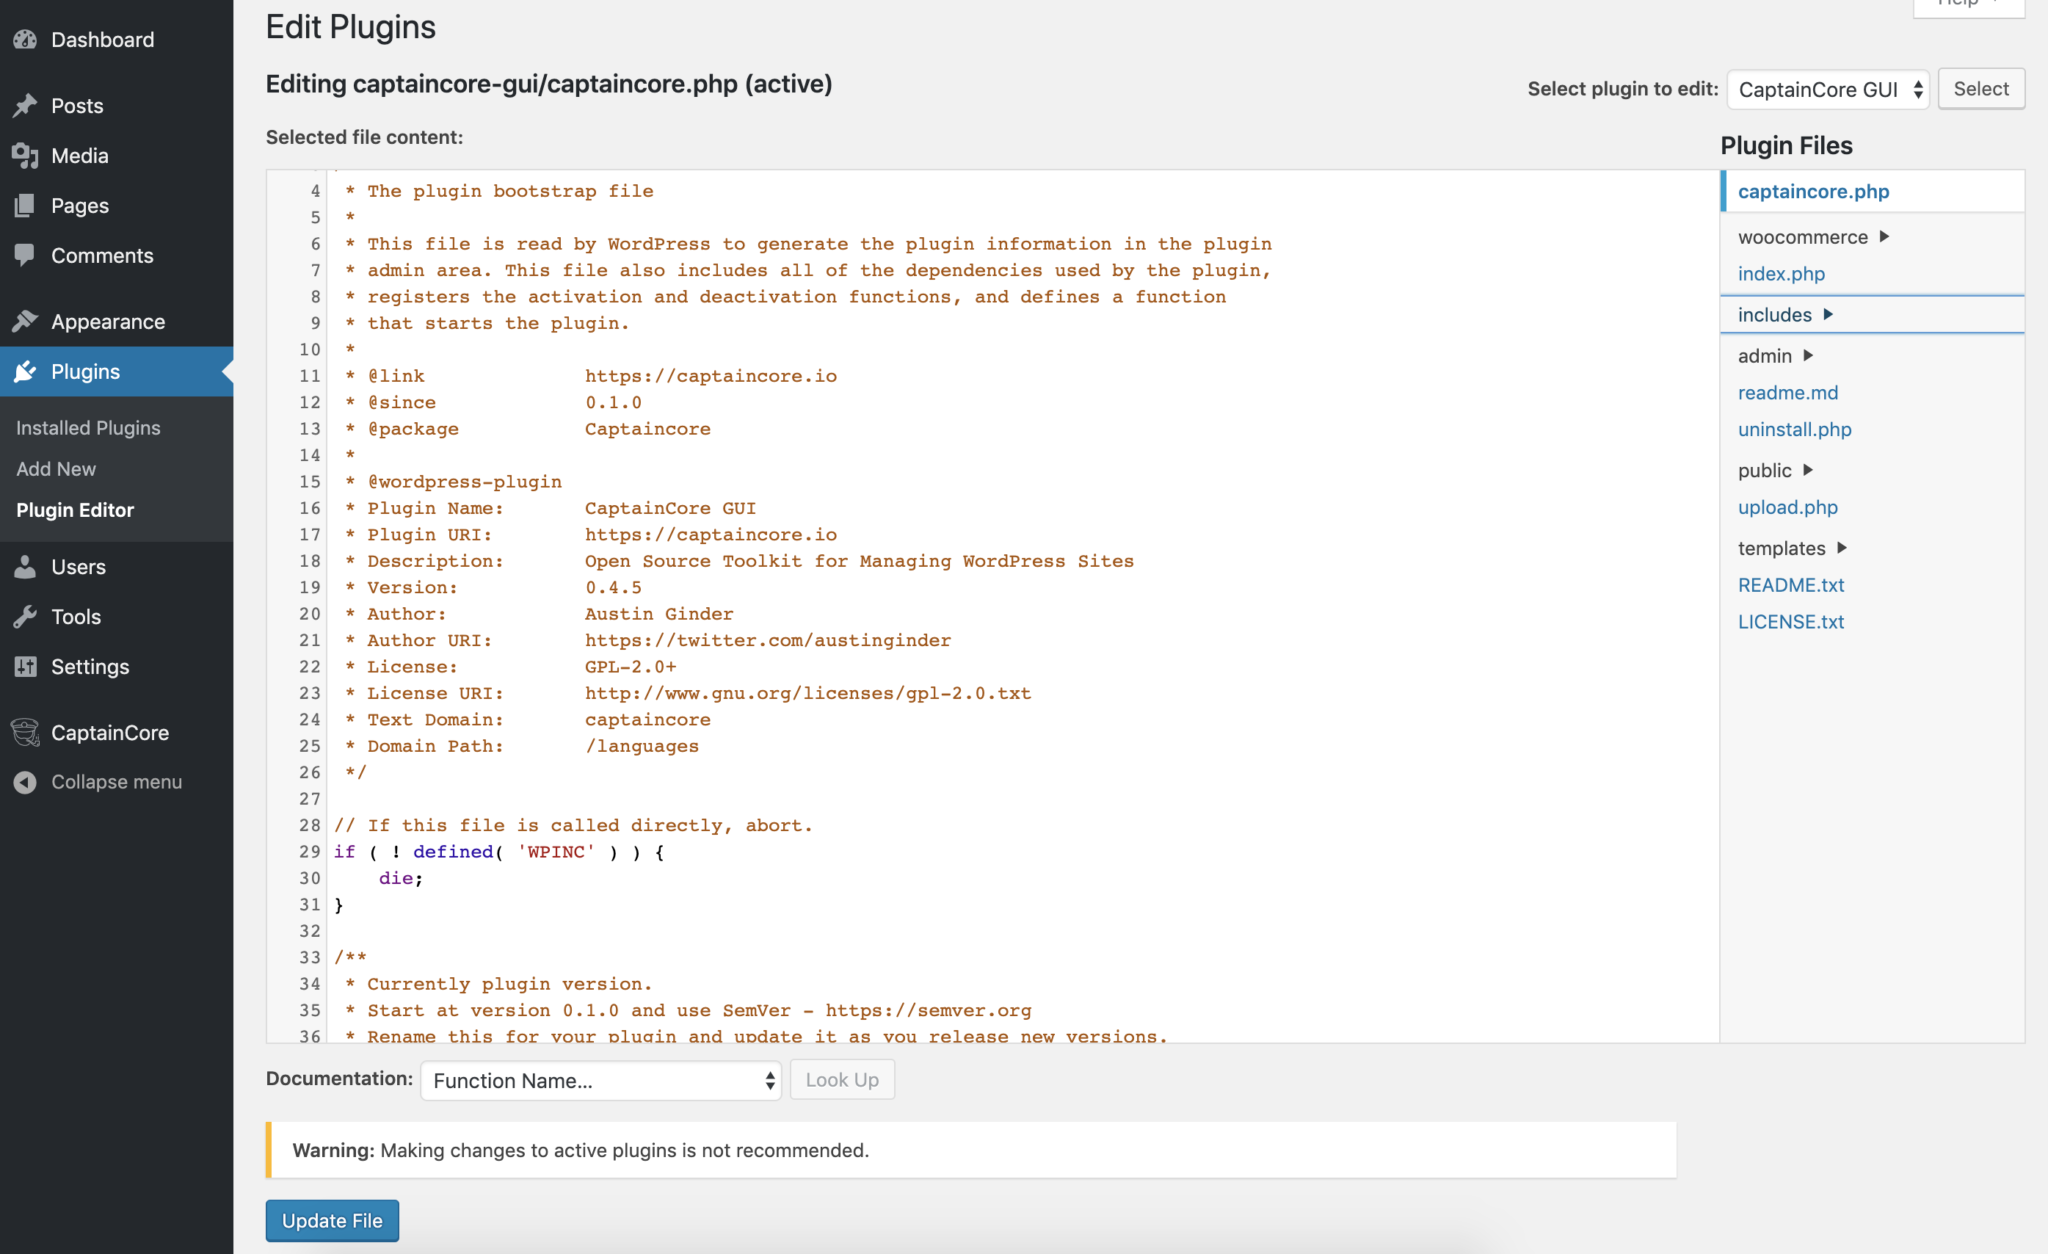Click the Dashboard gauge icon
Screen dimensions: 2048x1254
pos(25,40)
